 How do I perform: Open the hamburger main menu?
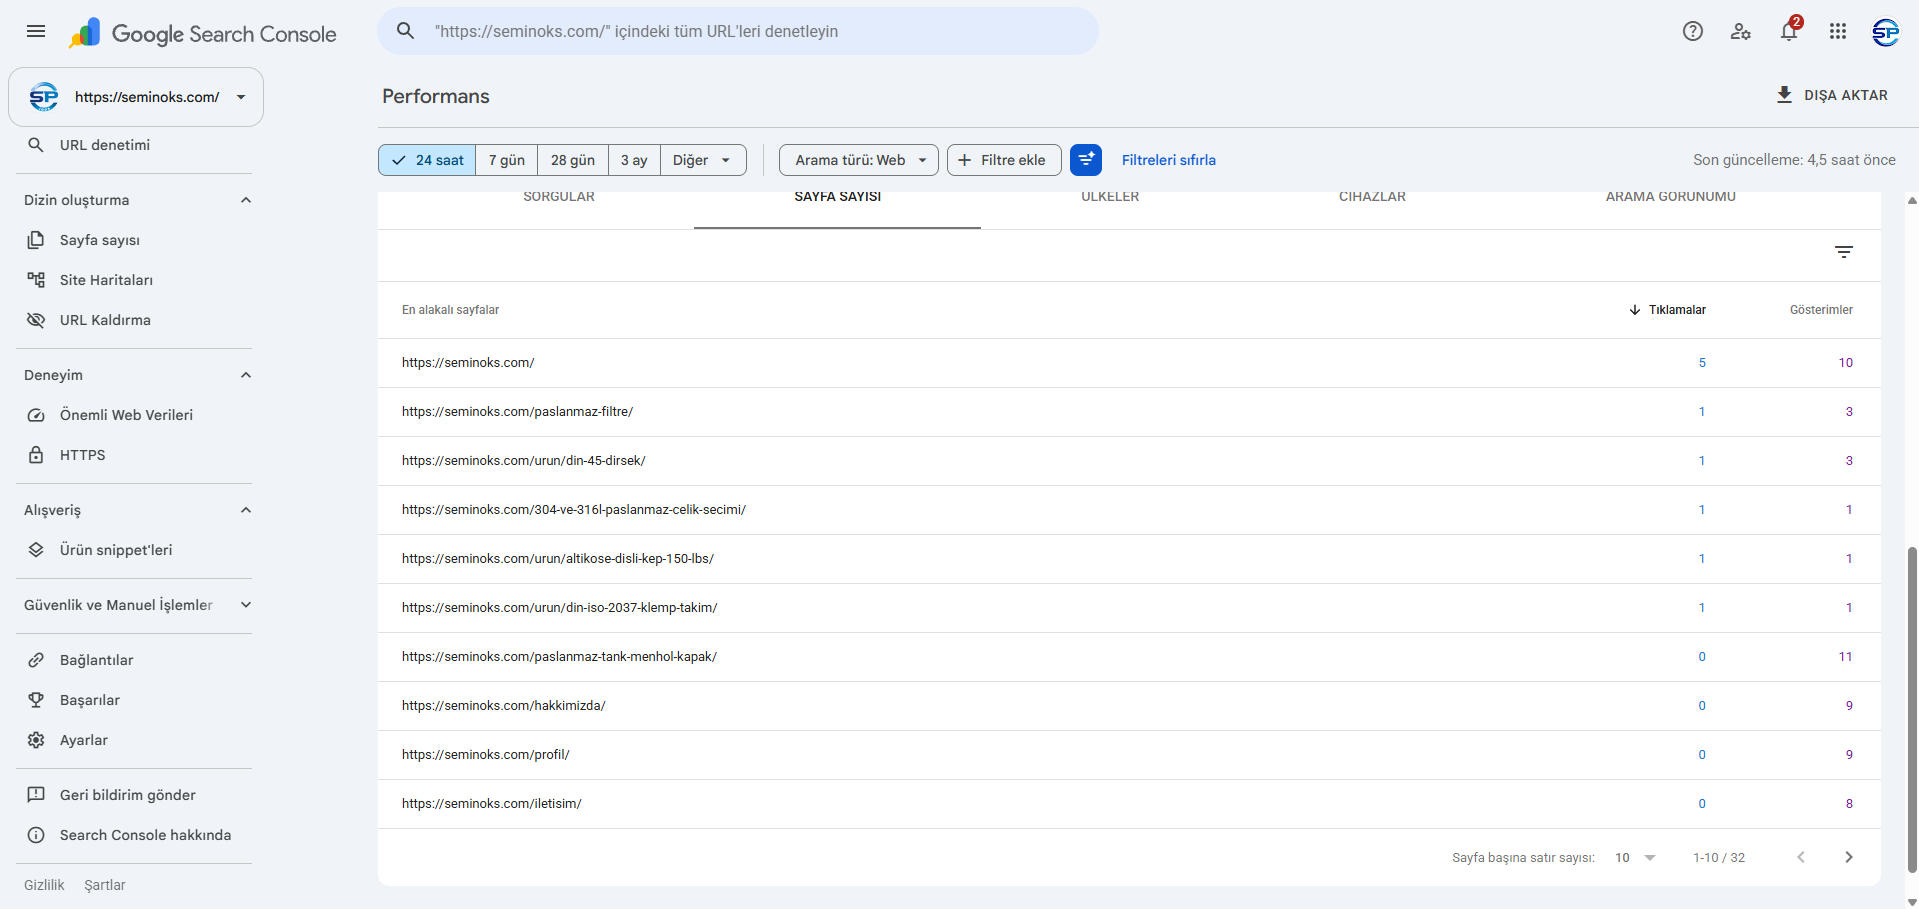coord(36,31)
